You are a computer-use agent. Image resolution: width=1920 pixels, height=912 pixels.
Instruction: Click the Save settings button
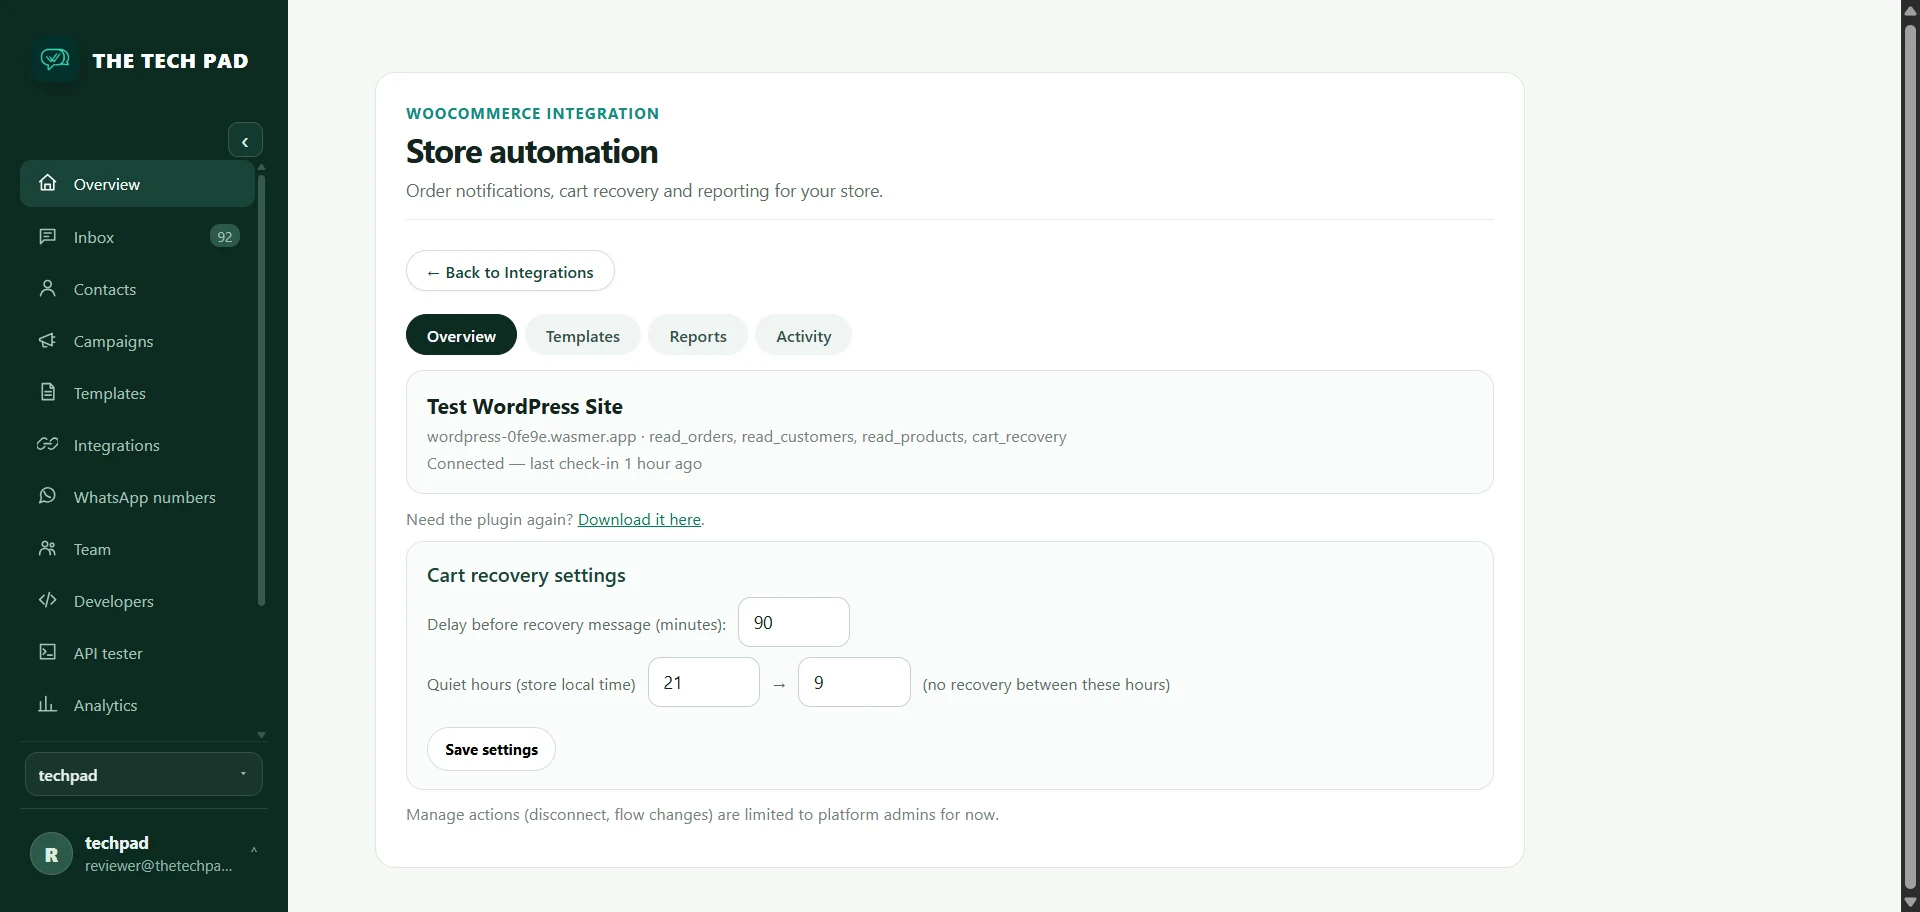(x=491, y=749)
